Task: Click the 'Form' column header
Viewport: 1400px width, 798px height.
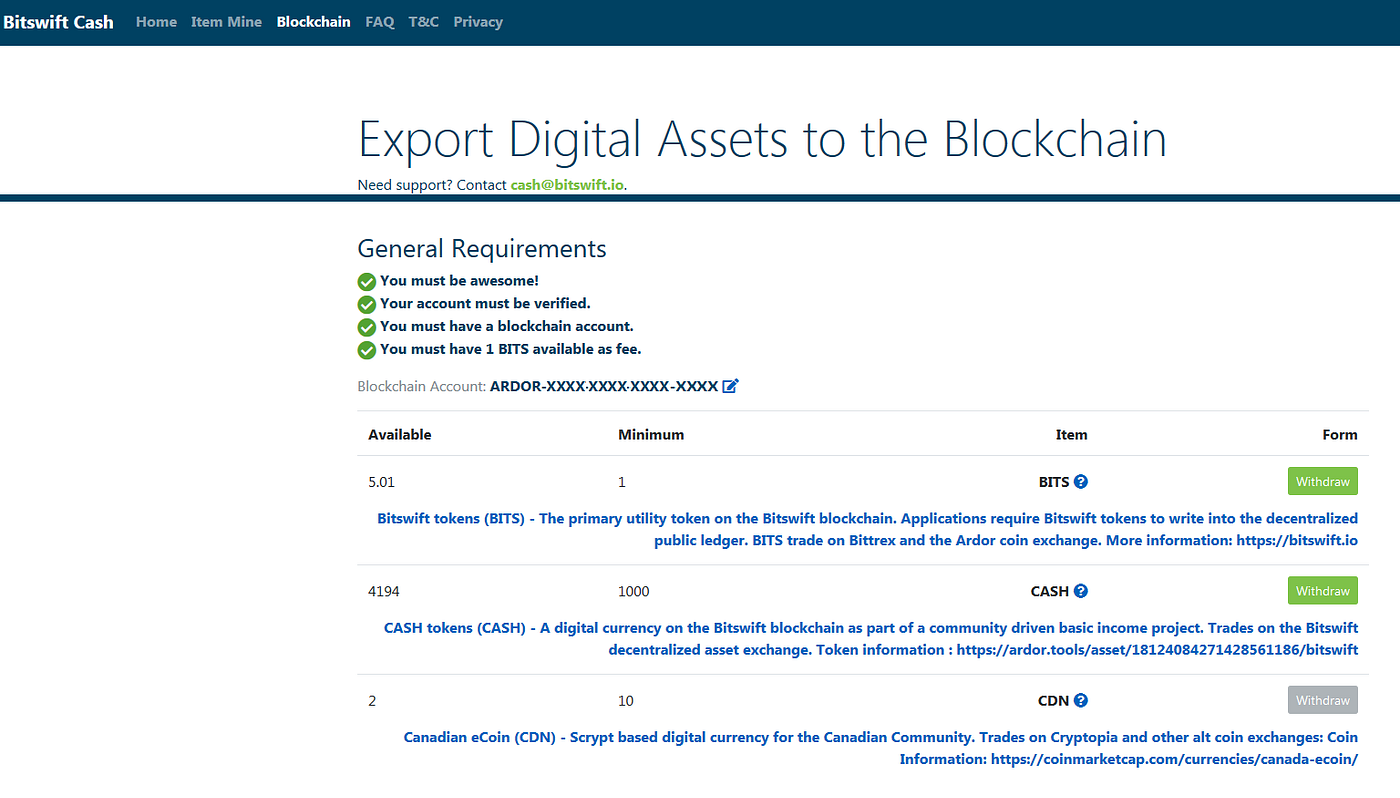Action: pos(1340,434)
